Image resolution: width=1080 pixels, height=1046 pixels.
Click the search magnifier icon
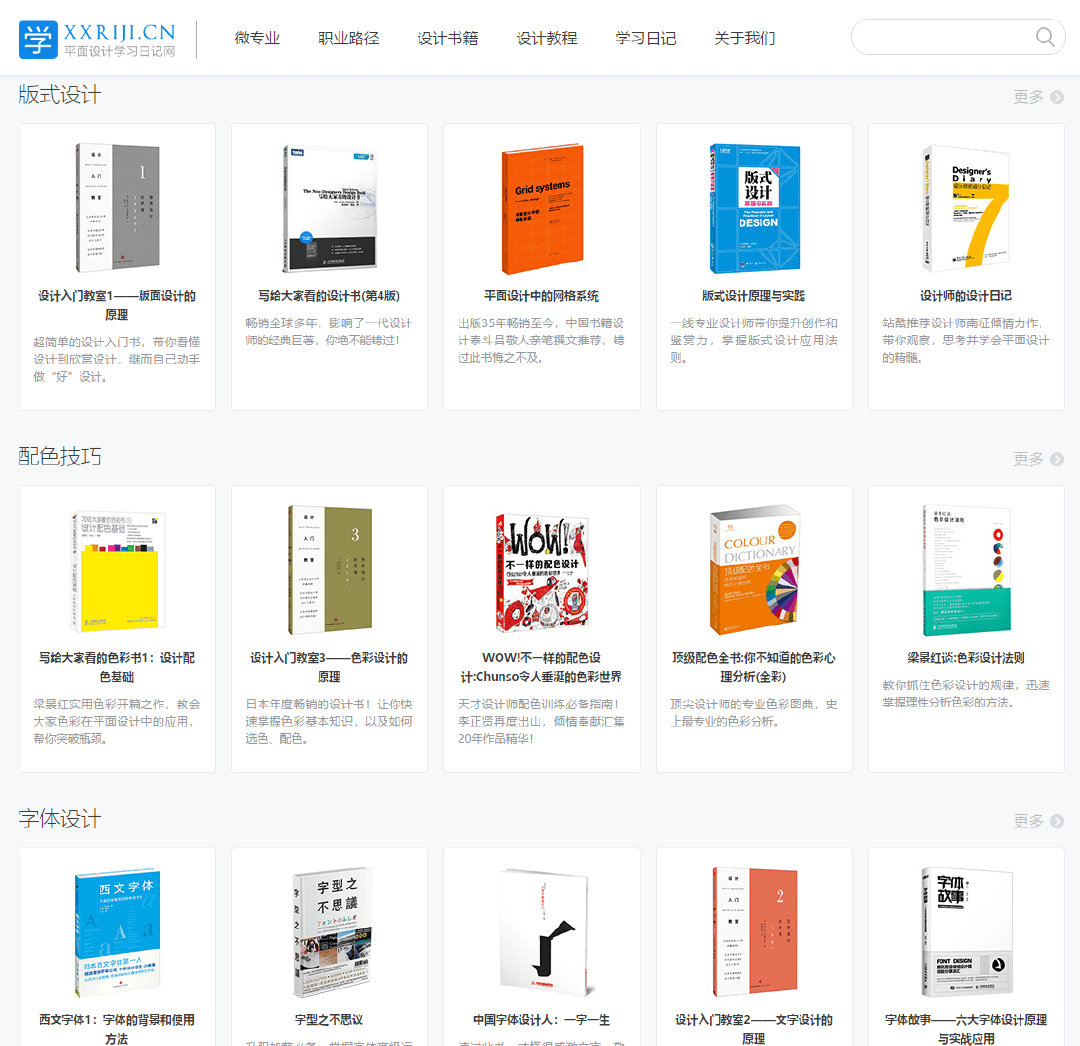[1044, 37]
